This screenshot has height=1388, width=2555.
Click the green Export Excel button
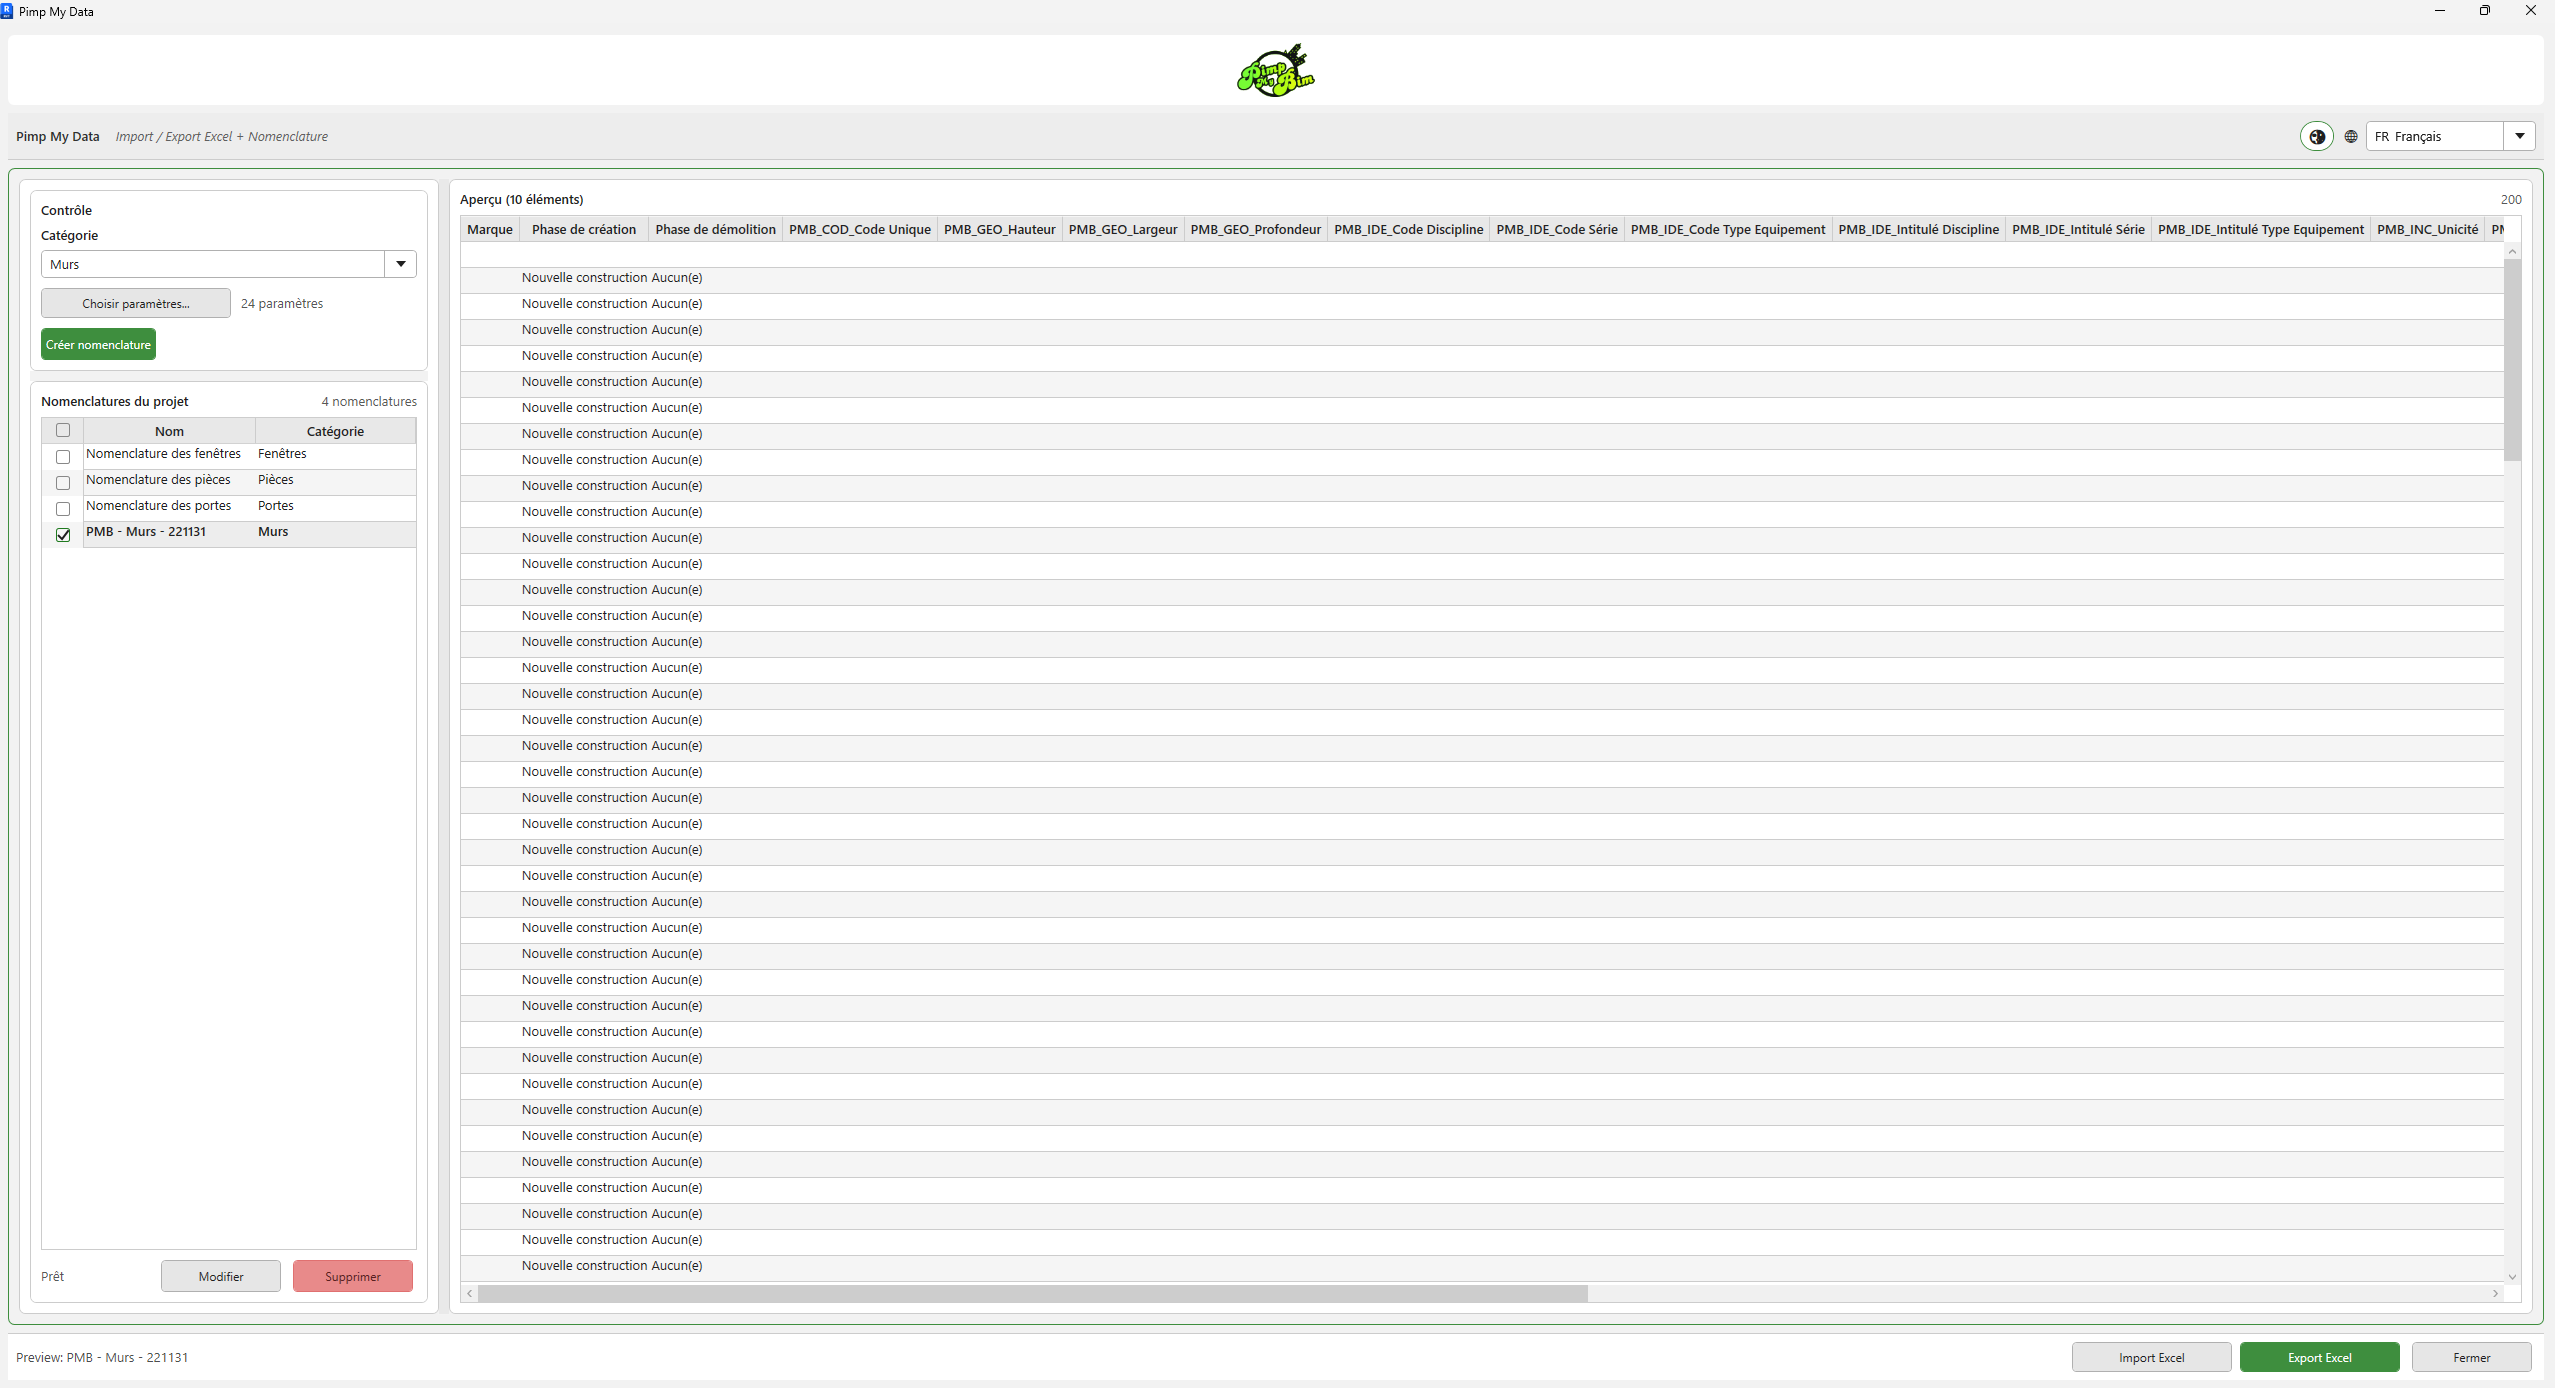[x=2319, y=1358]
